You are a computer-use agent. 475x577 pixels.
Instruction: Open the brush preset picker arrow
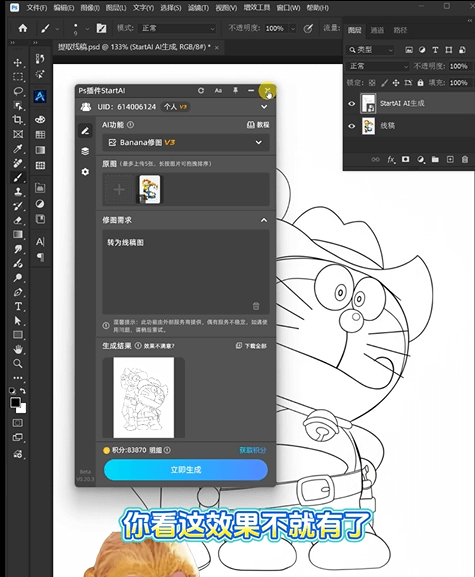tap(87, 28)
